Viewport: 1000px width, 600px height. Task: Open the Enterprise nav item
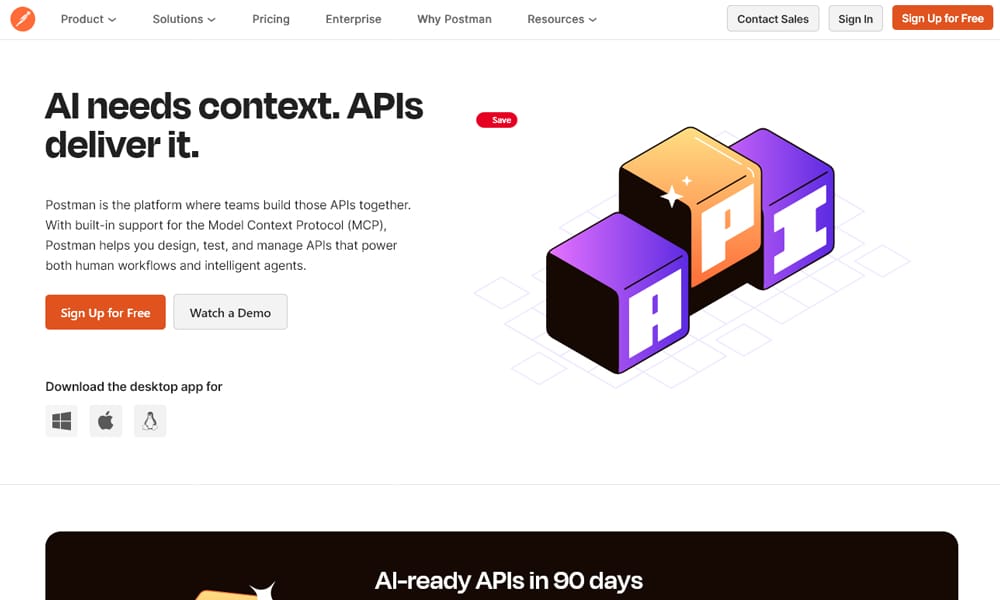tap(353, 19)
